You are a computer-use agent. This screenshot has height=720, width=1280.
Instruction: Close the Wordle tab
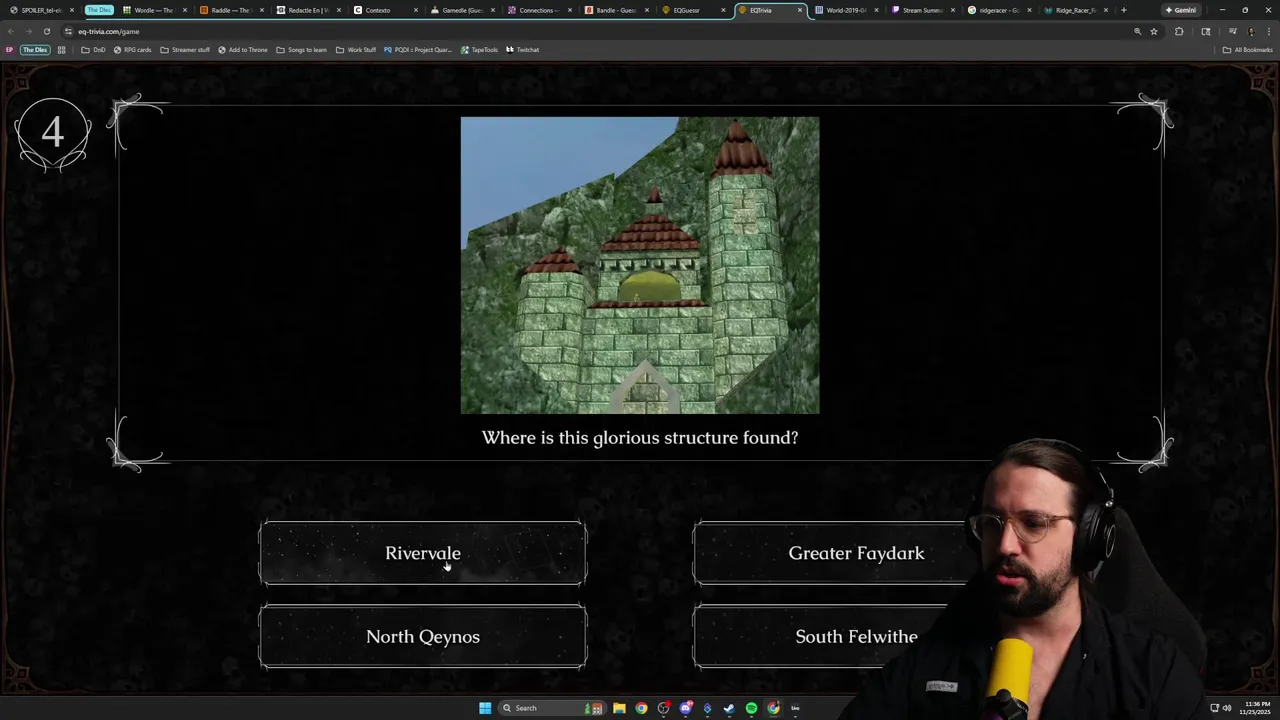tap(184, 10)
